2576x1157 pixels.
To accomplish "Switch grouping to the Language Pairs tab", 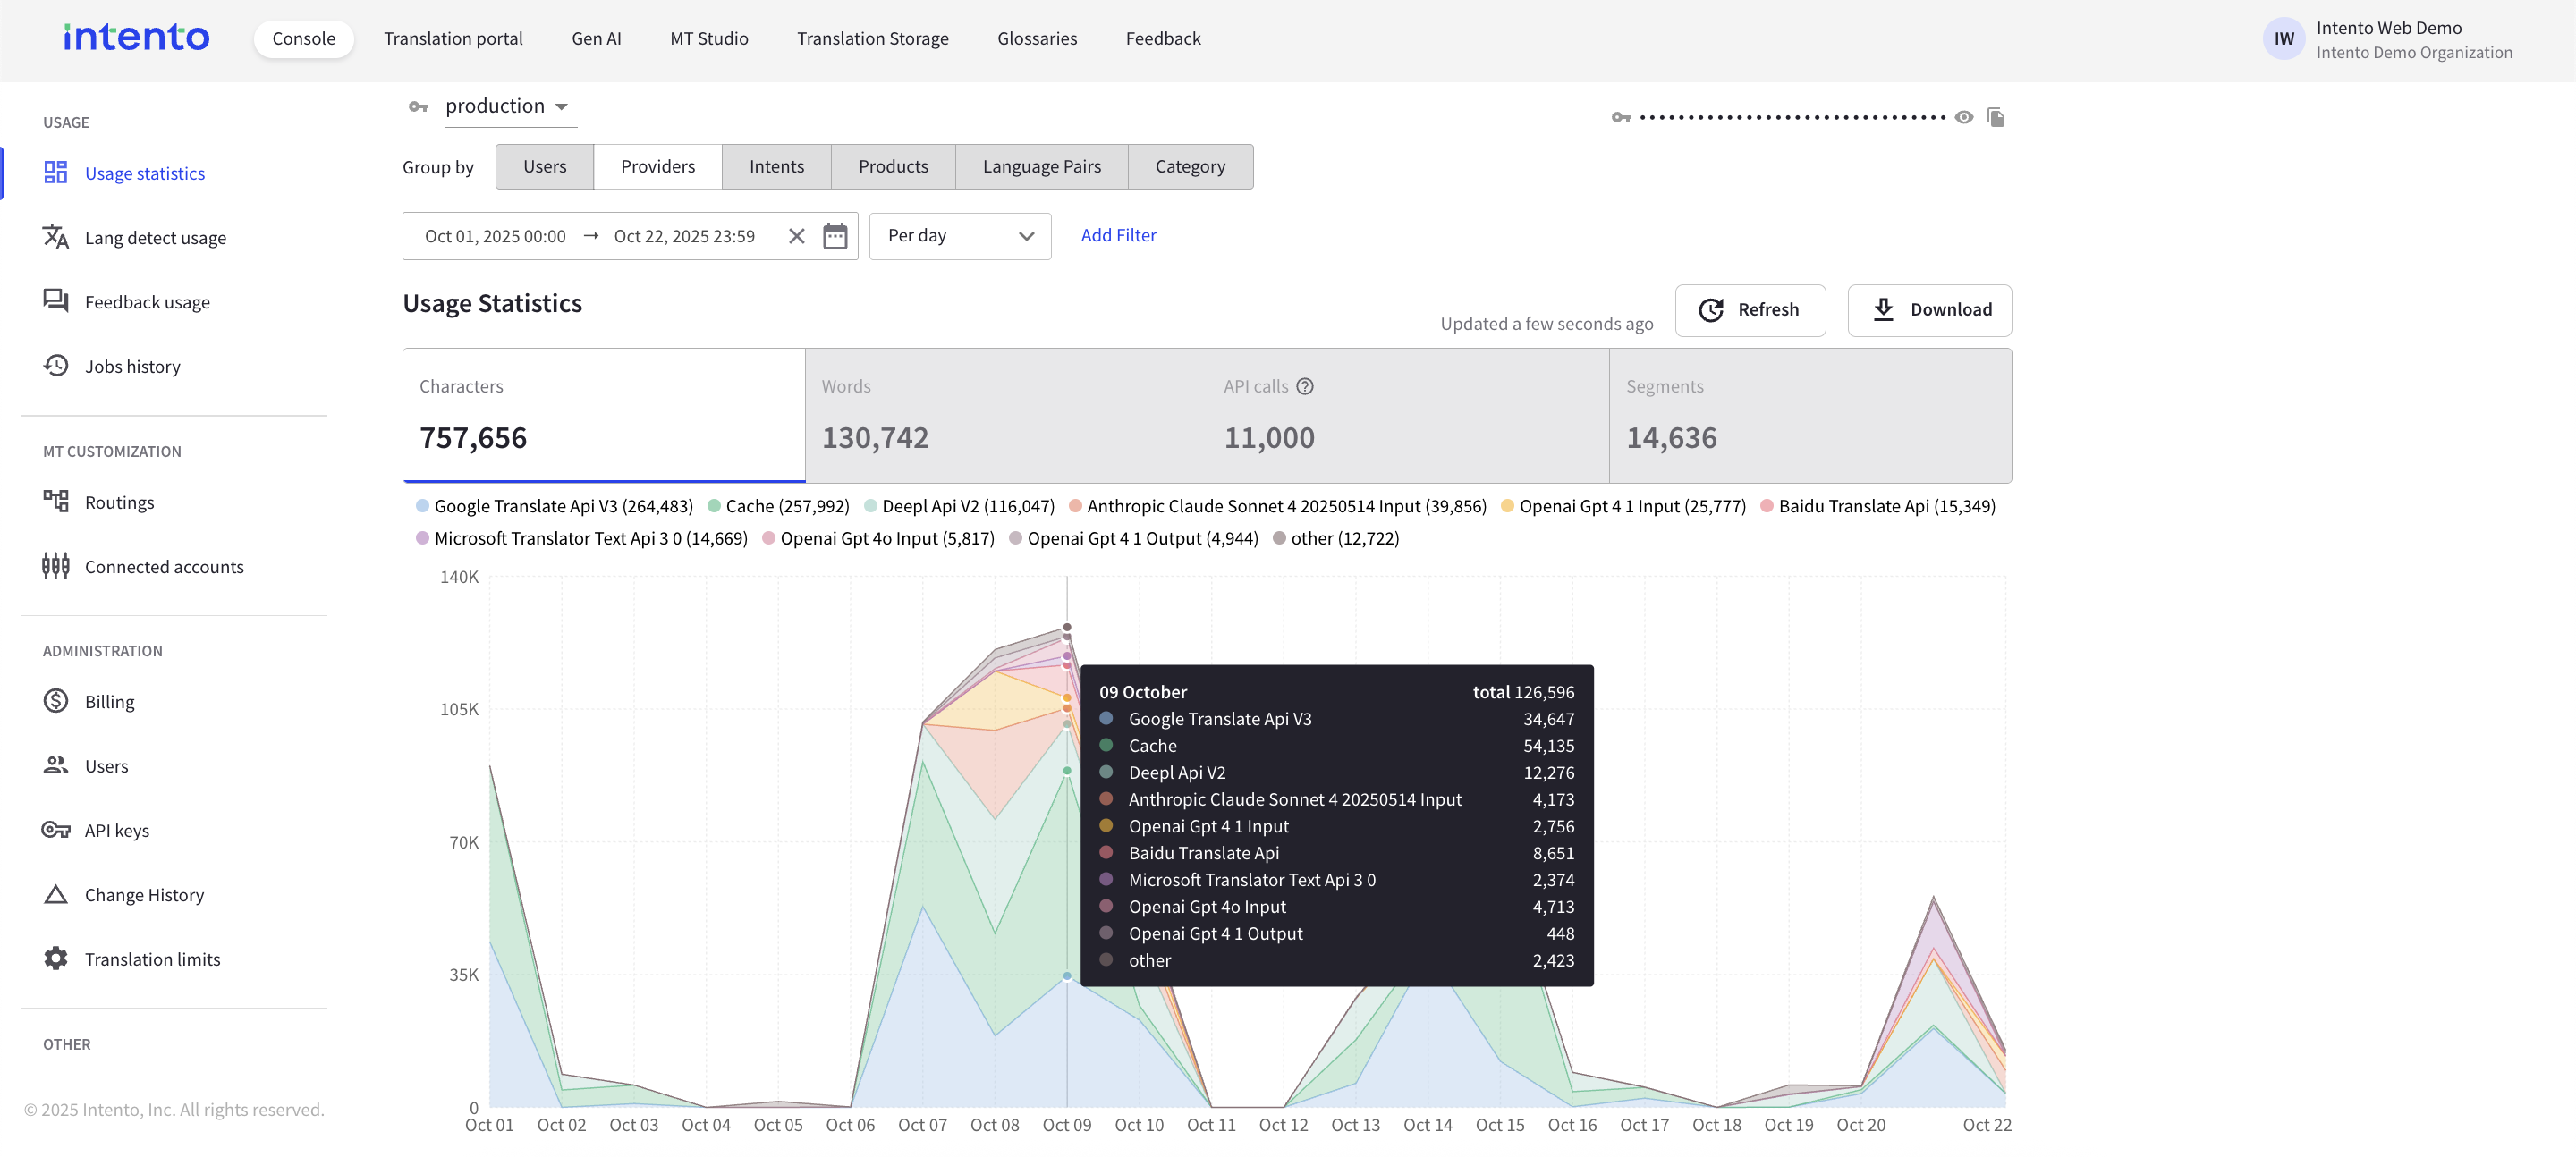I will [x=1041, y=167].
